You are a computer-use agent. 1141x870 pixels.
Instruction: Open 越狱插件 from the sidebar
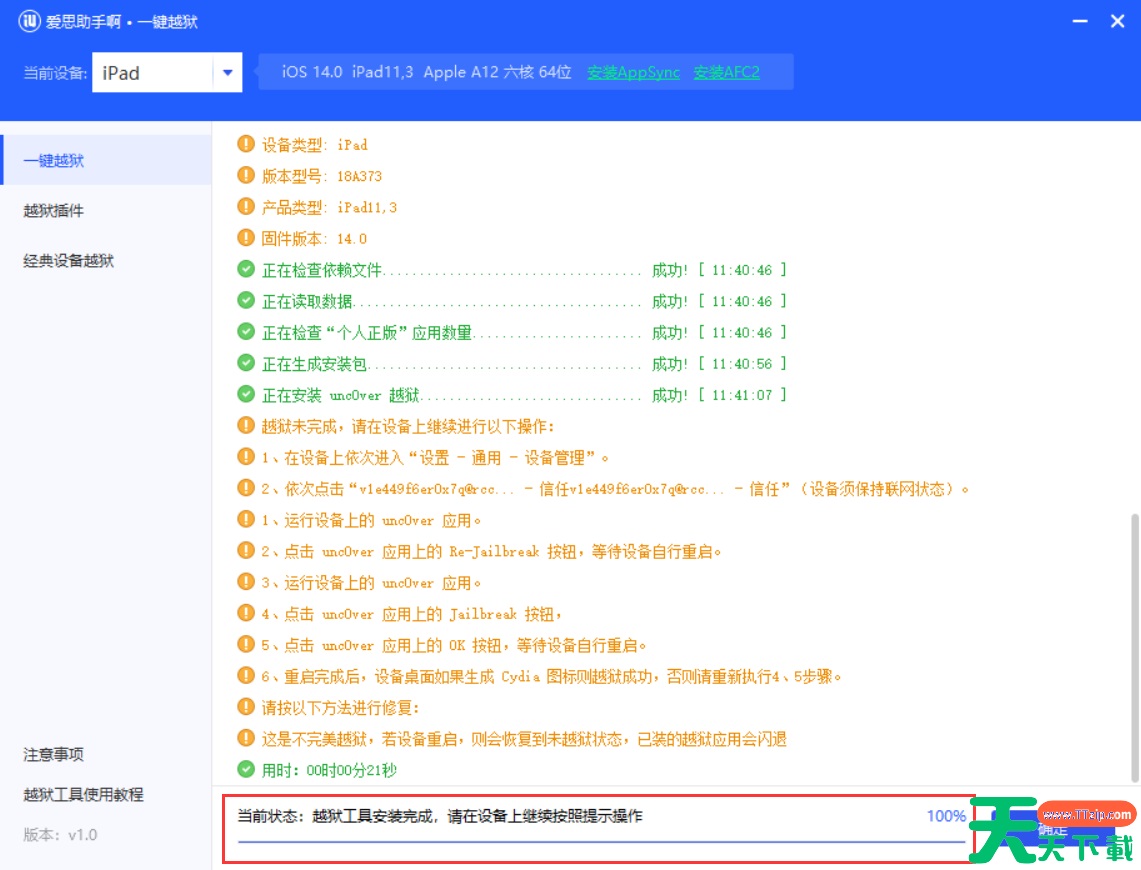54,210
